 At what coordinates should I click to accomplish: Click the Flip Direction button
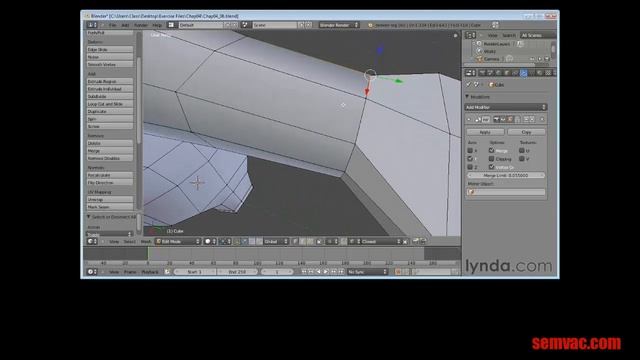pos(110,182)
